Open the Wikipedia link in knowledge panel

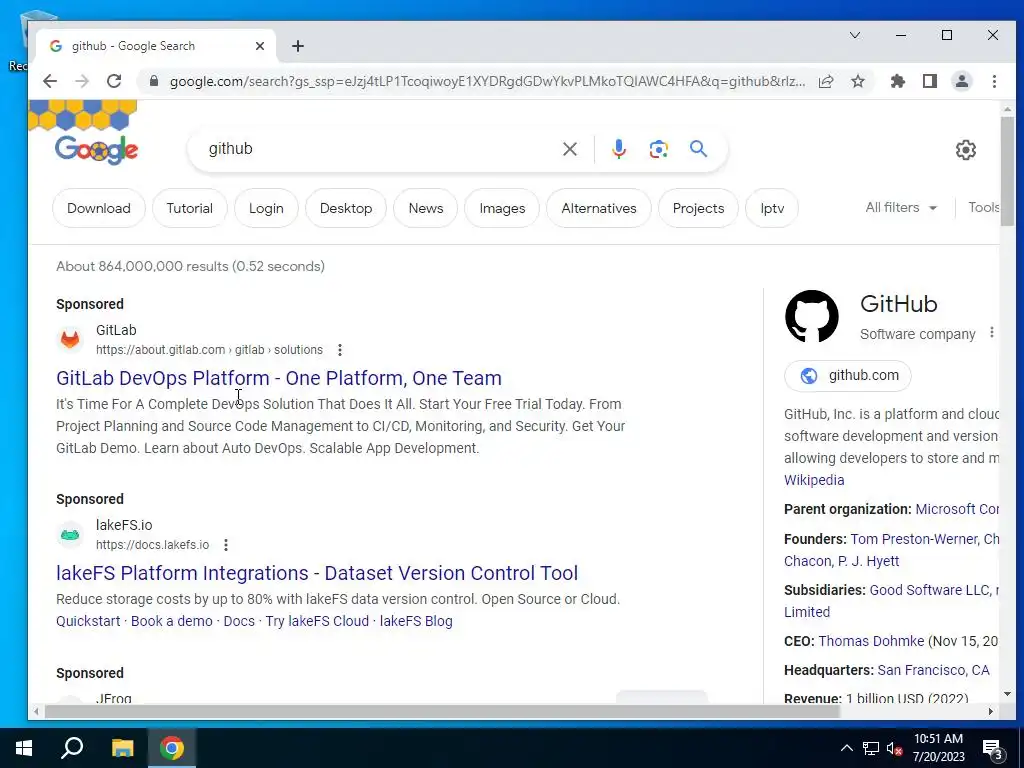[x=814, y=480]
